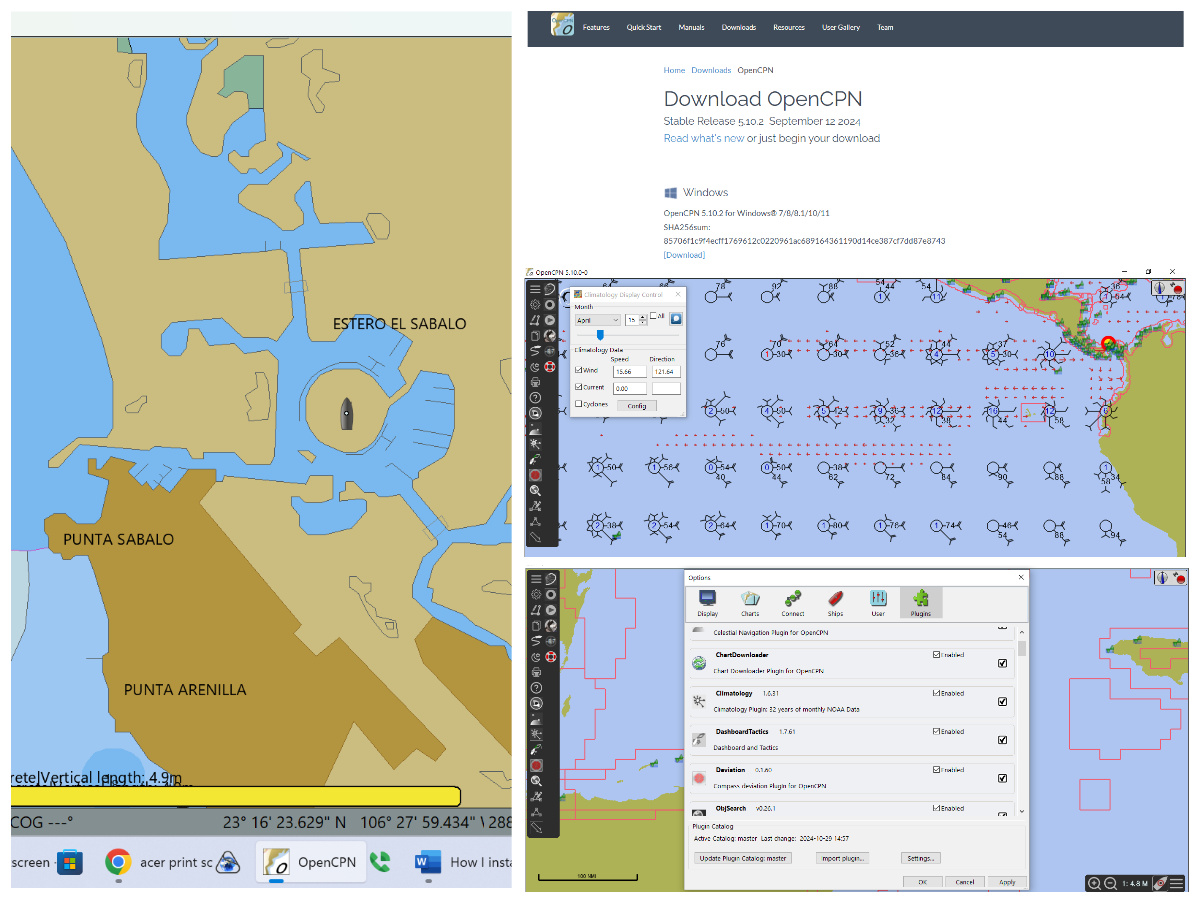The height and width of the screenshot is (900, 1200).
Task: Click the zoom in magnifier at bottom right
Action: coord(1095,884)
